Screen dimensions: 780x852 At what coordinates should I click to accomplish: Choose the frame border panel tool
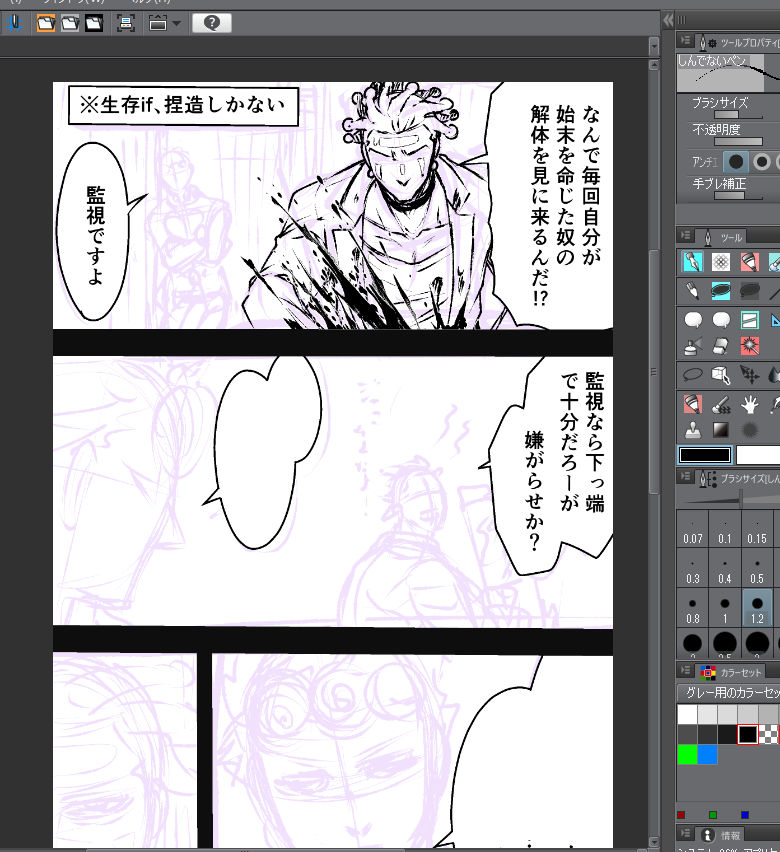[x=750, y=320]
